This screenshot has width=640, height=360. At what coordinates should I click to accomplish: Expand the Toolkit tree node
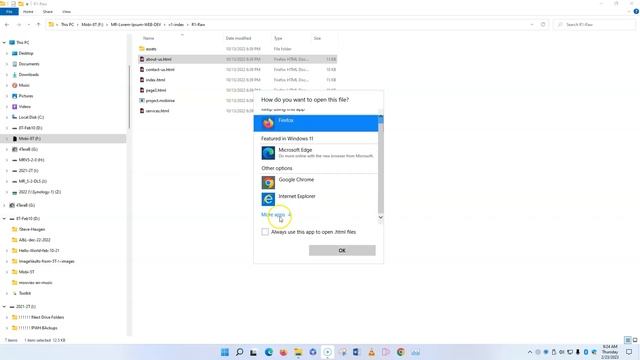(7, 293)
